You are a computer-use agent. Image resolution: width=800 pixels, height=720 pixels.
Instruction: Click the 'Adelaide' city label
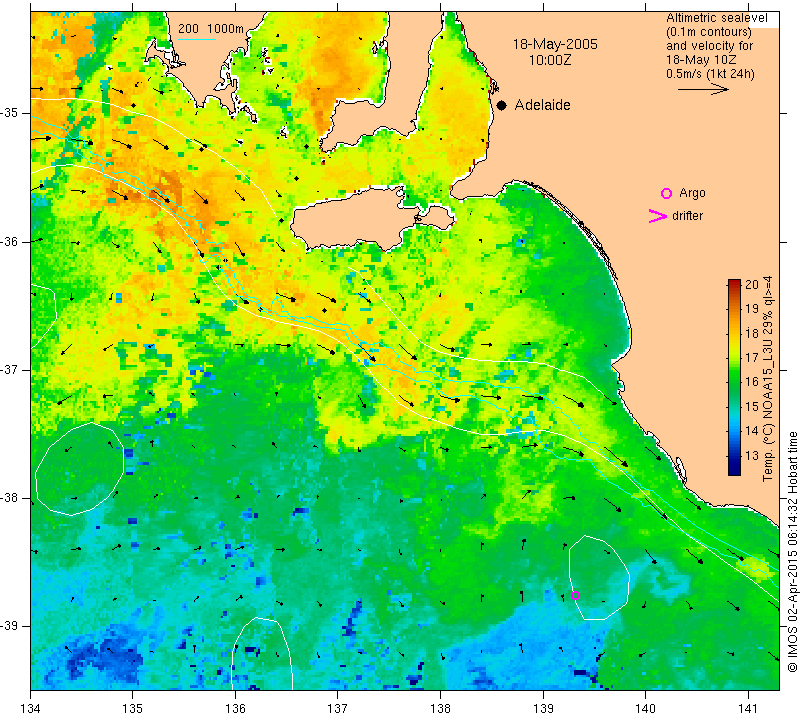542,105
